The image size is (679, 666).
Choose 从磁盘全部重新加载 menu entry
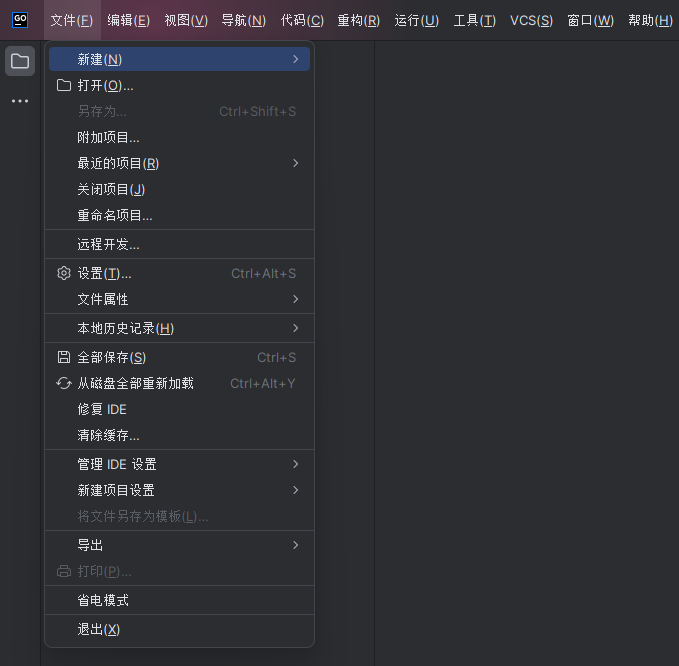(x=179, y=383)
